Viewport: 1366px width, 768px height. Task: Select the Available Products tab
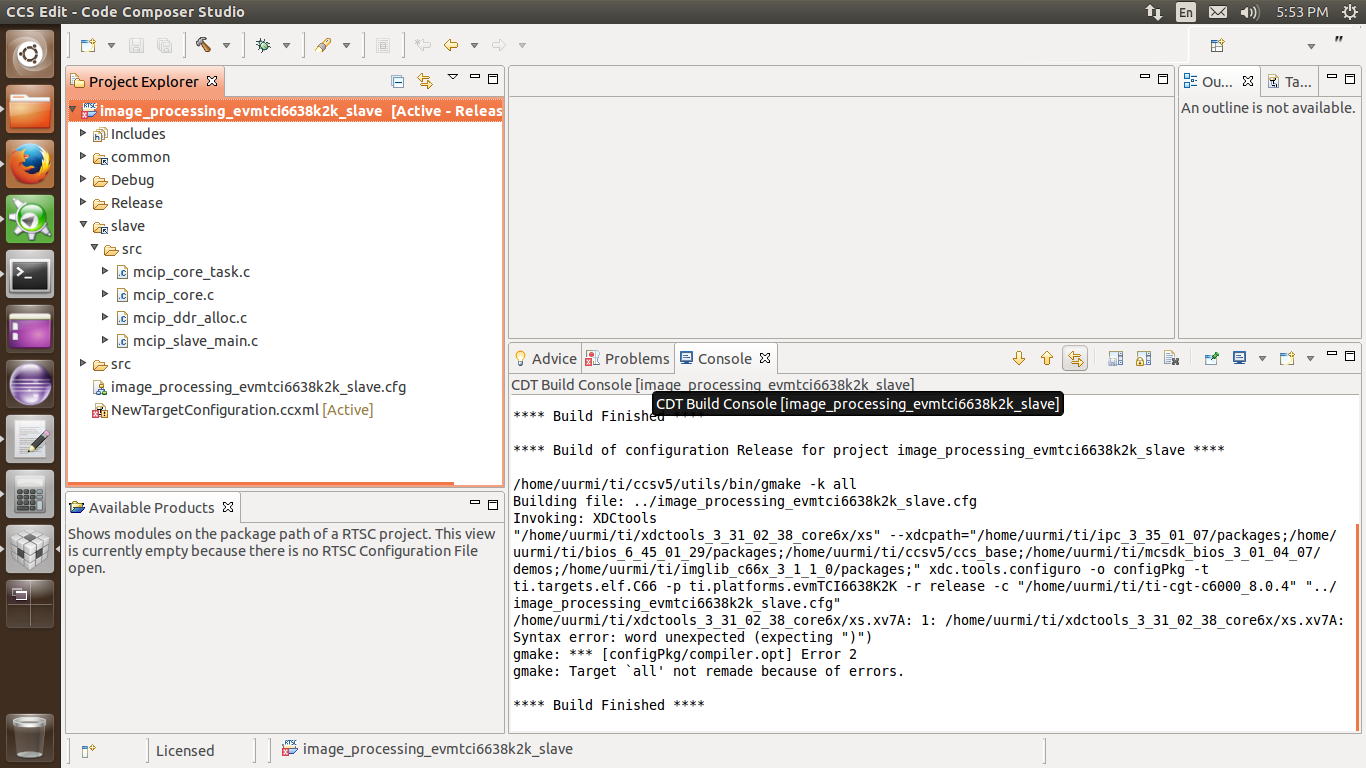152,507
